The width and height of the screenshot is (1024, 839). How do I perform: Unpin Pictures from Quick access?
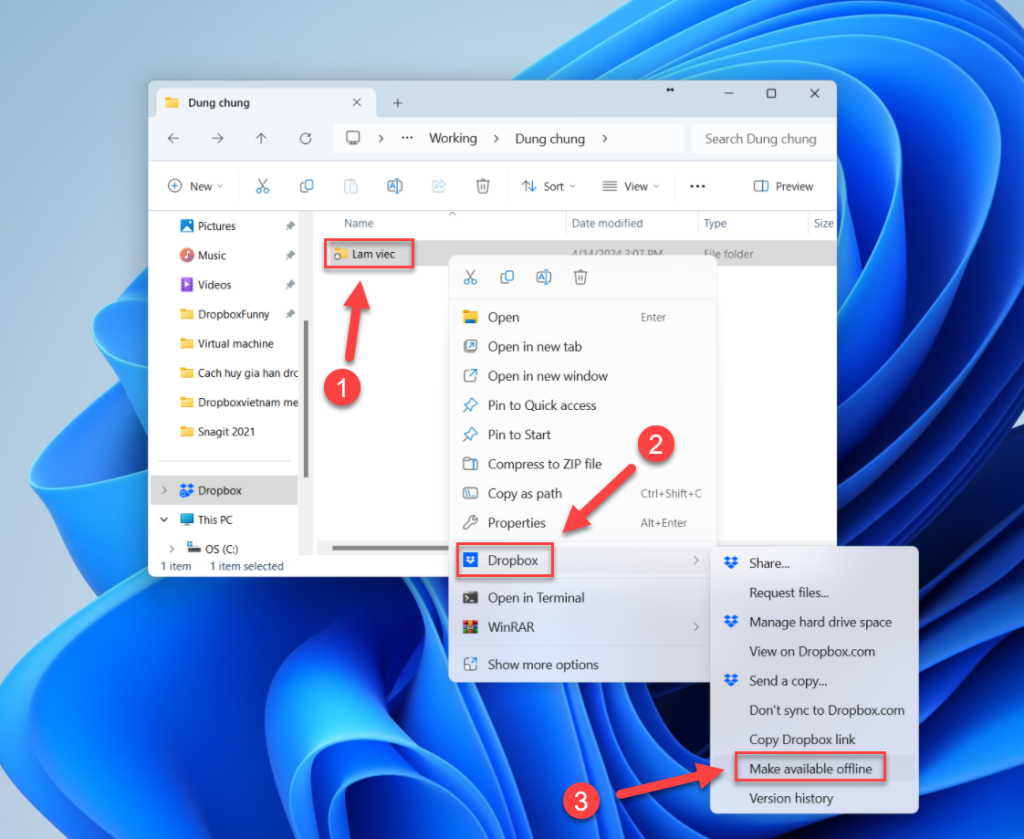290,226
